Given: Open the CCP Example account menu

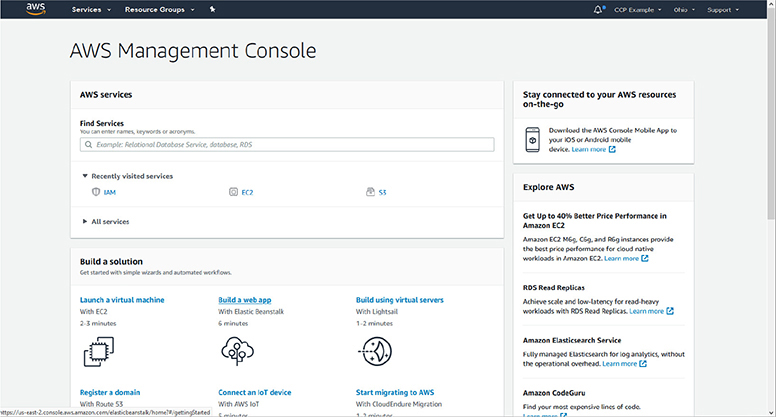Looking at the screenshot, I should tap(639, 9).
